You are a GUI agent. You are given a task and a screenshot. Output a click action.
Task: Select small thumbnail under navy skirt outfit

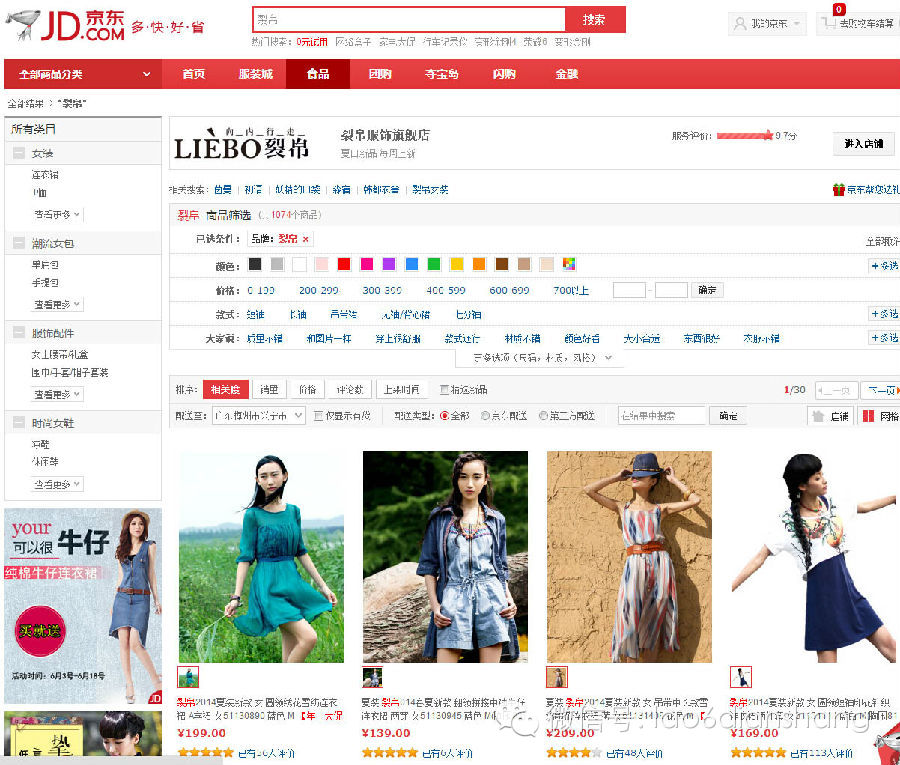(740, 677)
